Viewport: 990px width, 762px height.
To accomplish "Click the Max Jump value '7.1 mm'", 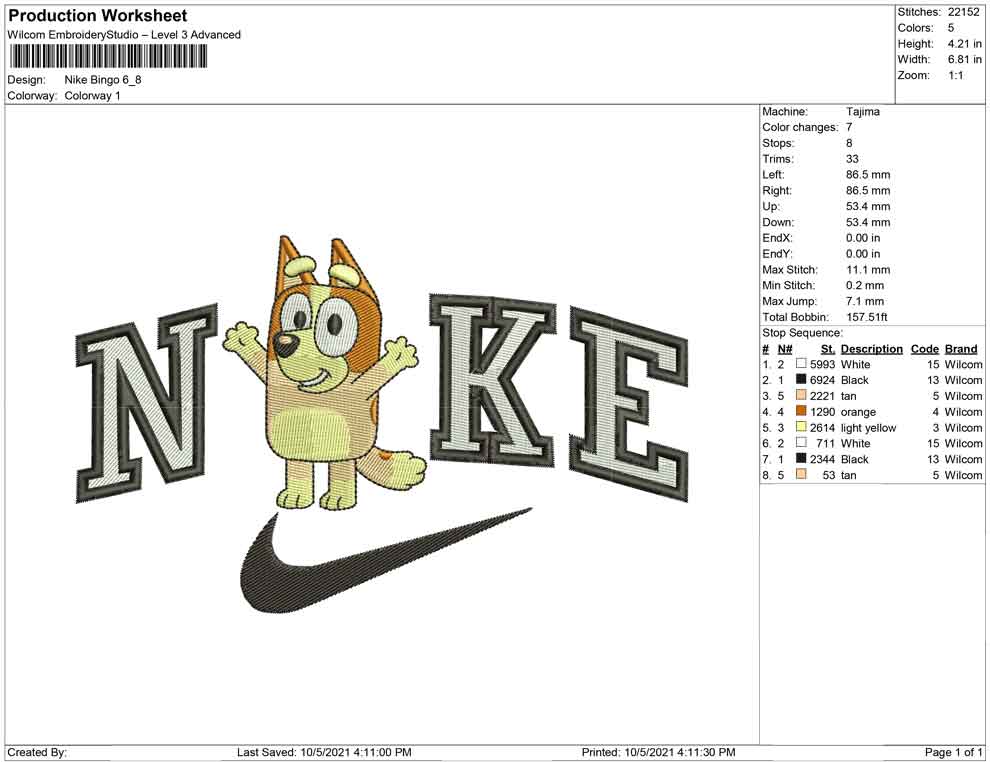I will point(865,301).
